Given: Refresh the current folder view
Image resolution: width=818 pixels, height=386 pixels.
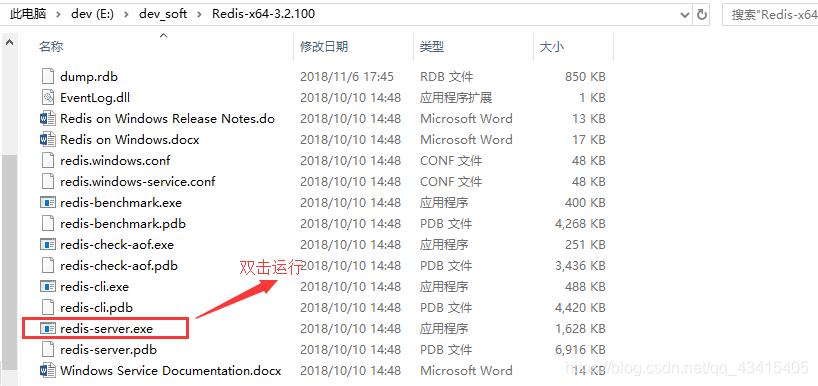Looking at the screenshot, I should coord(702,15).
